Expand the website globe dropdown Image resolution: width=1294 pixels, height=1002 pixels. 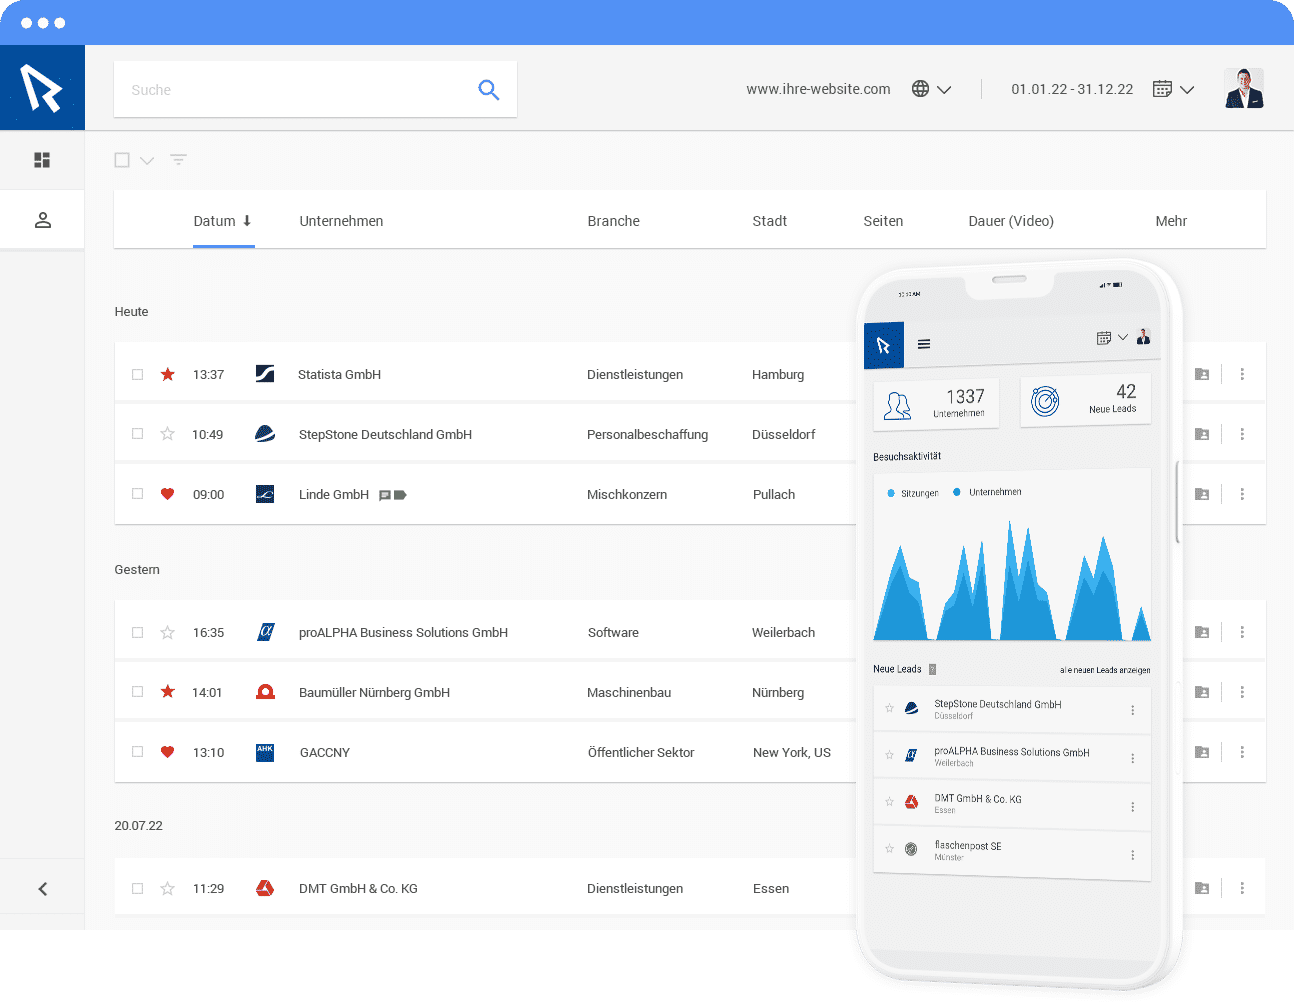coord(931,89)
